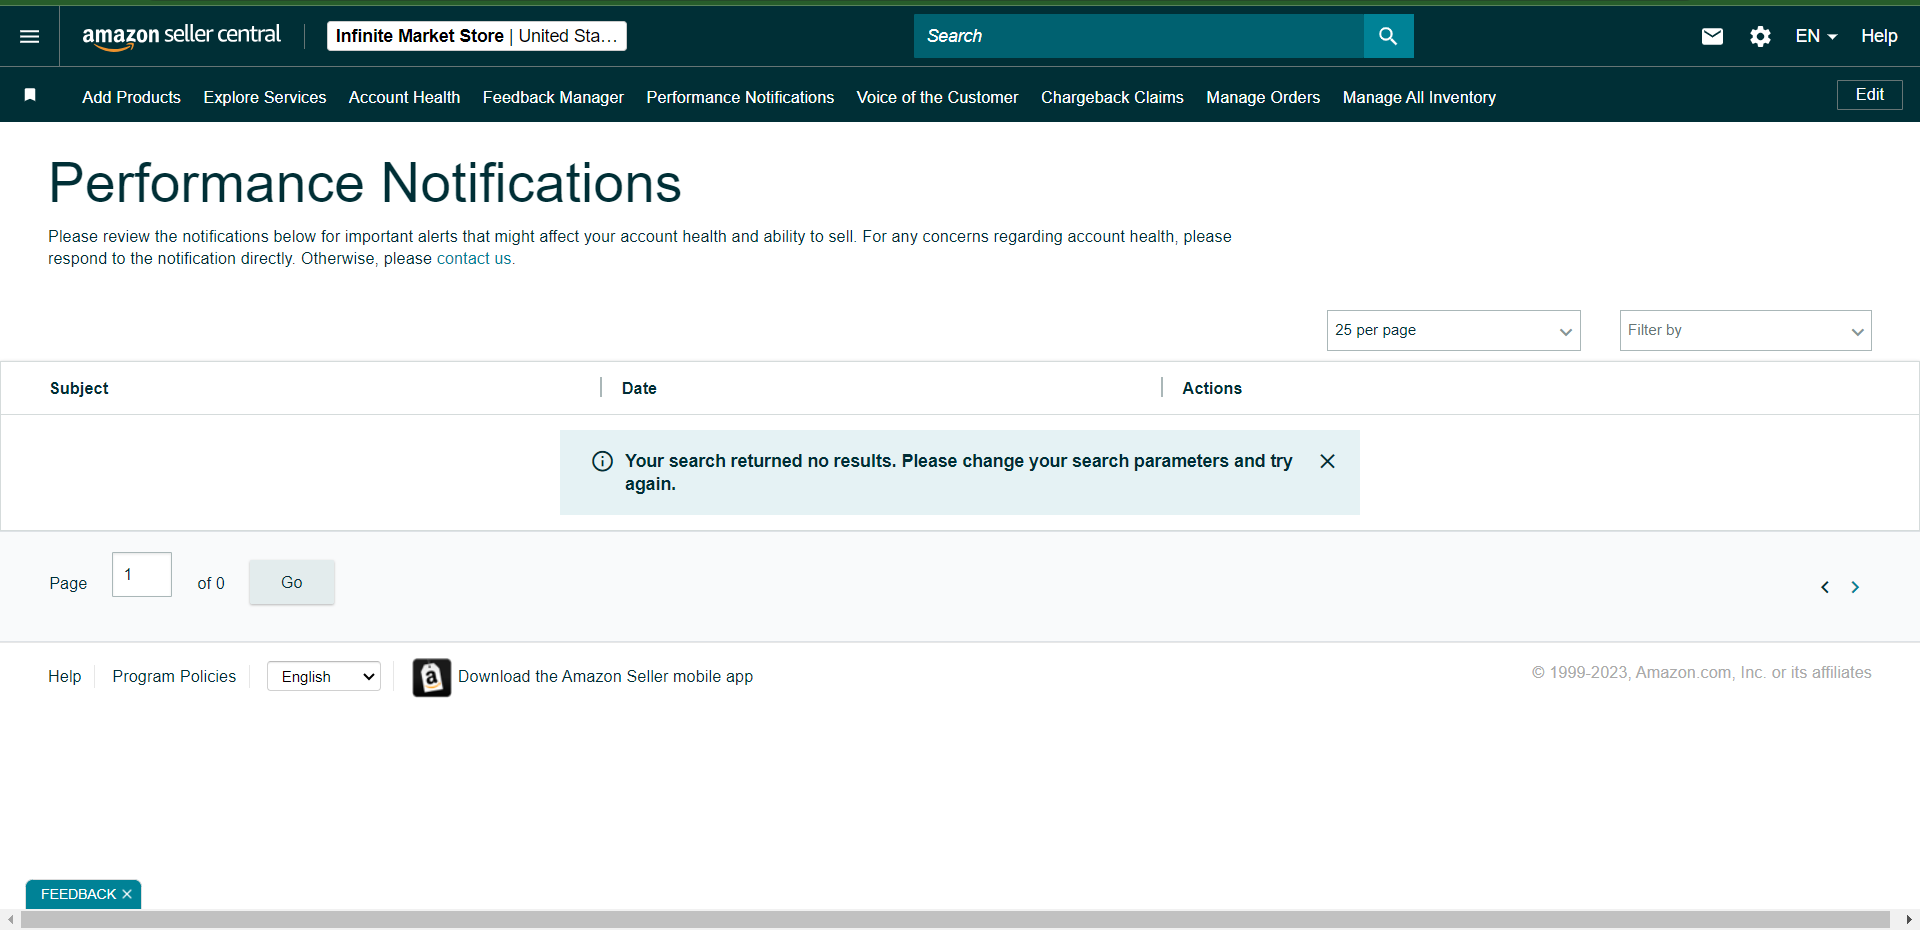Open the English language selector in the footer

click(324, 677)
